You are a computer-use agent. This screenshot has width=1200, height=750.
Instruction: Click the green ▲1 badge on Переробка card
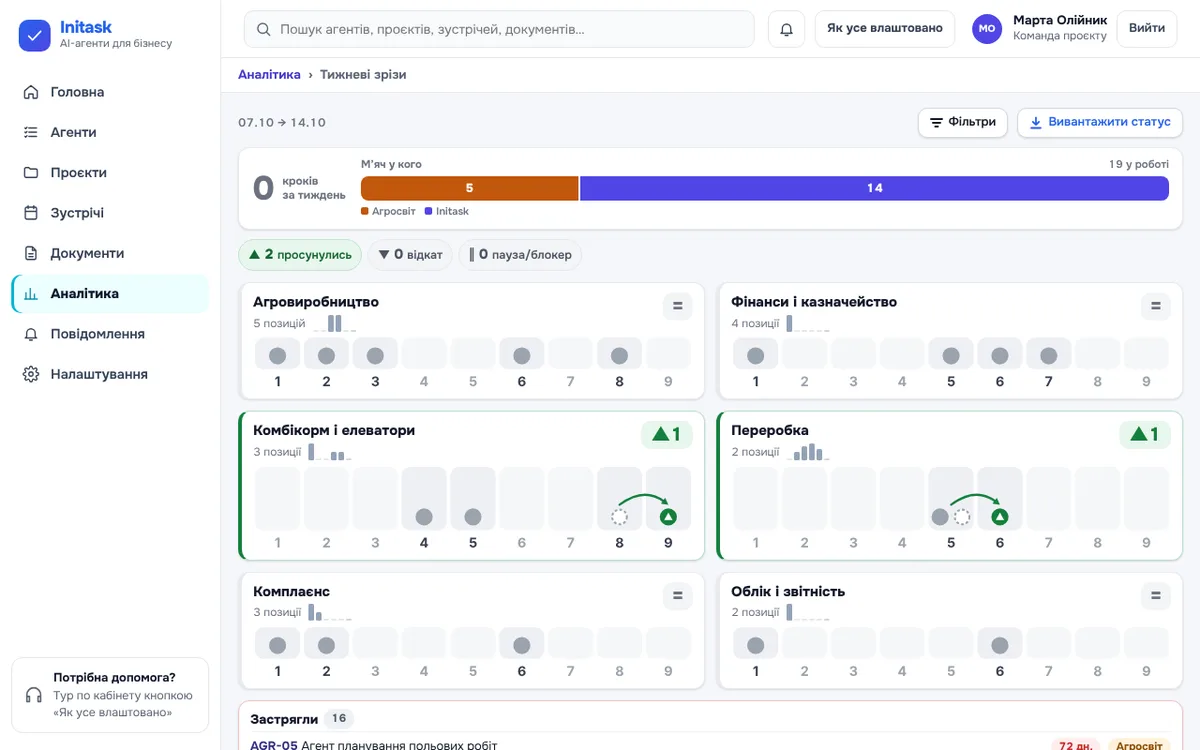point(1144,435)
